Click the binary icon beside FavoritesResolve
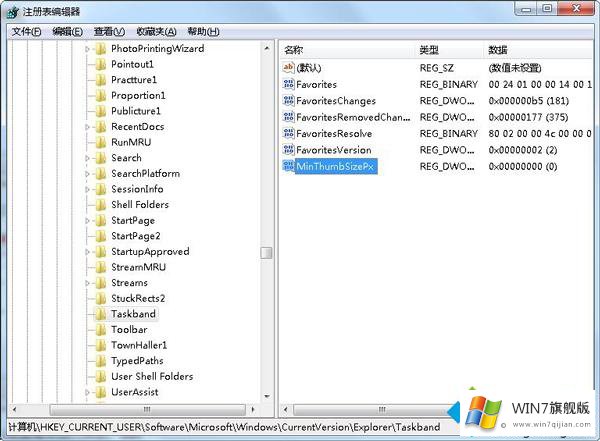The image size is (600, 441). pyautogui.click(x=288, y=134)
